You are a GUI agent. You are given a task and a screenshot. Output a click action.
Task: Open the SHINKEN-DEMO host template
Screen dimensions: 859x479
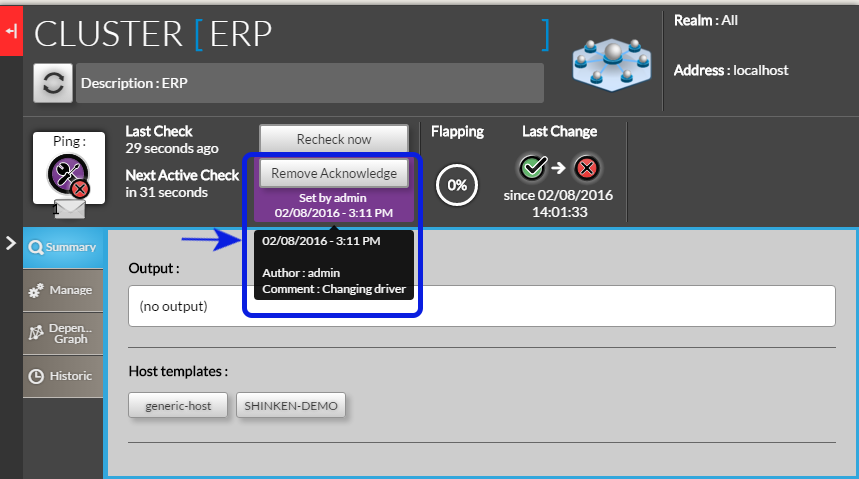(291, 406)
